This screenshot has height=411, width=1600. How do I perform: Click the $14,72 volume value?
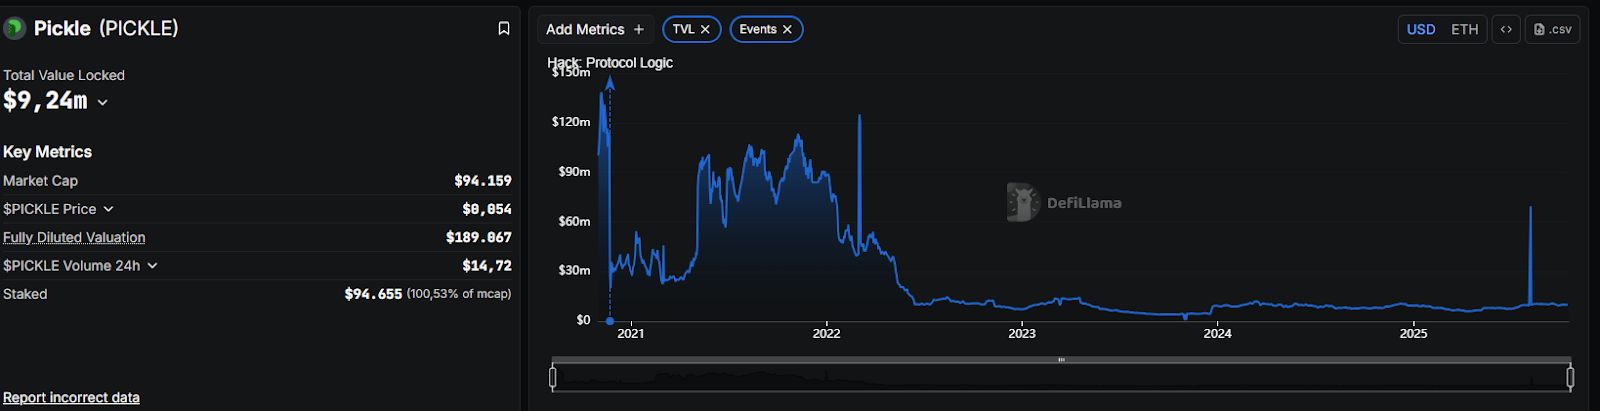(x=487, y=266)
